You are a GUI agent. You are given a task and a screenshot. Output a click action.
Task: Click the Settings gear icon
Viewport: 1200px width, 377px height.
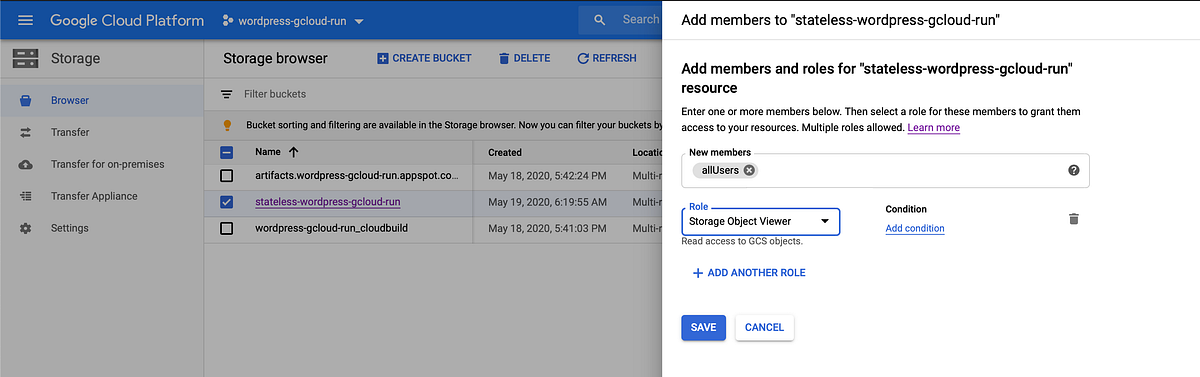[26, 228]
